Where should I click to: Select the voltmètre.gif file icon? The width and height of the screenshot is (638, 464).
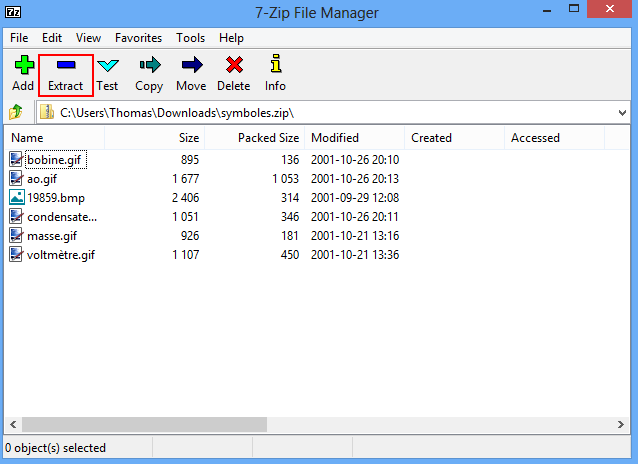coord(16,254)
